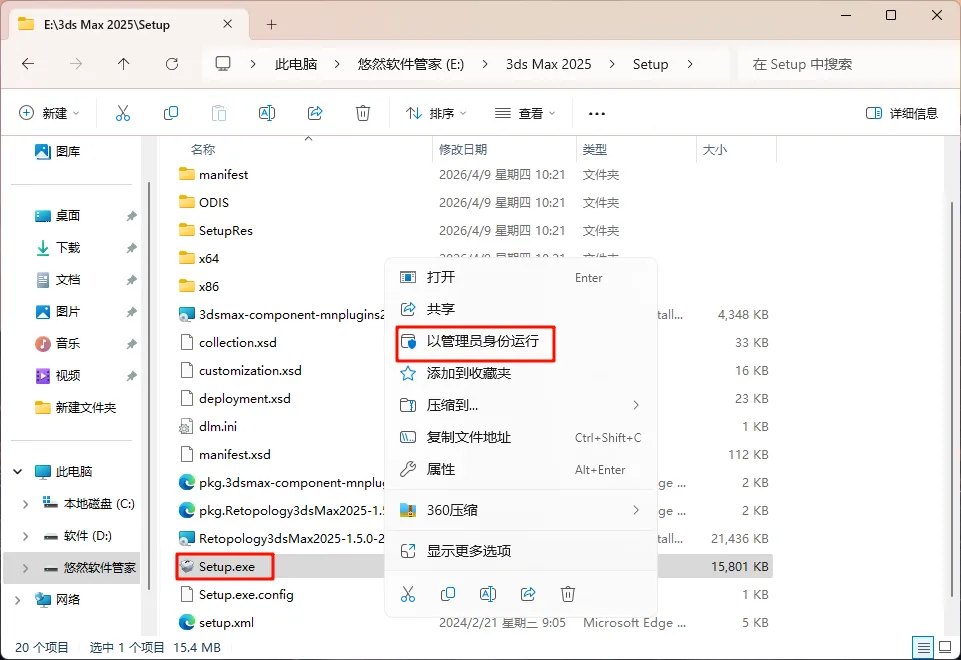Switch to large thumbnails view in status bar

click(944, 647)
